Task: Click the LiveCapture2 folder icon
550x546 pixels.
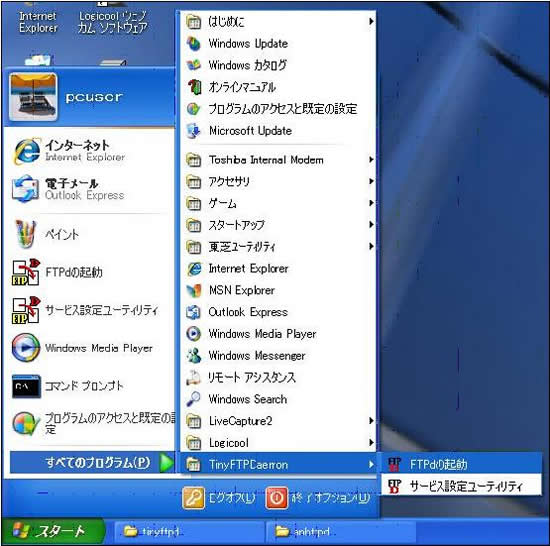Action: click(193, 421)
